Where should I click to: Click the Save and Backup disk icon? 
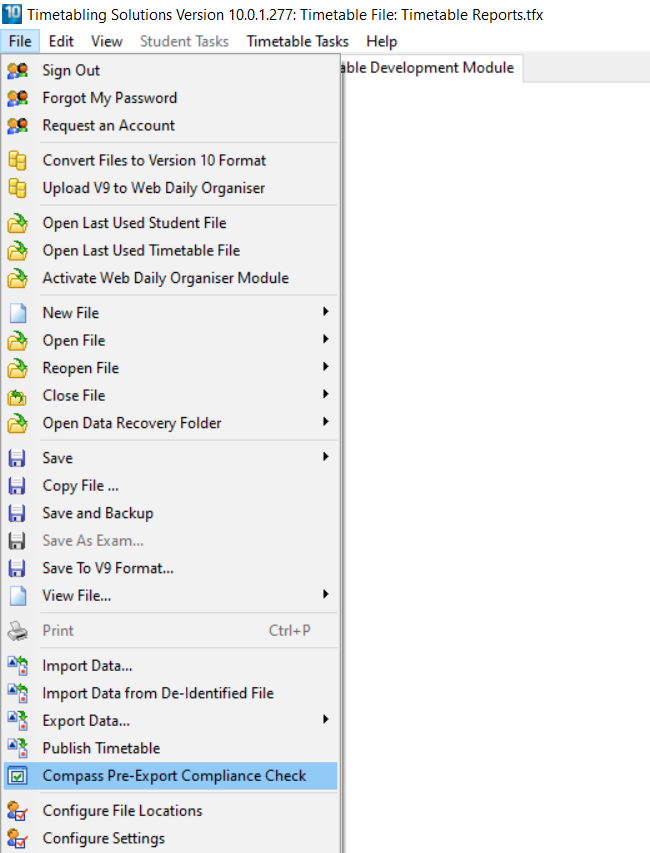pos(17,514)
